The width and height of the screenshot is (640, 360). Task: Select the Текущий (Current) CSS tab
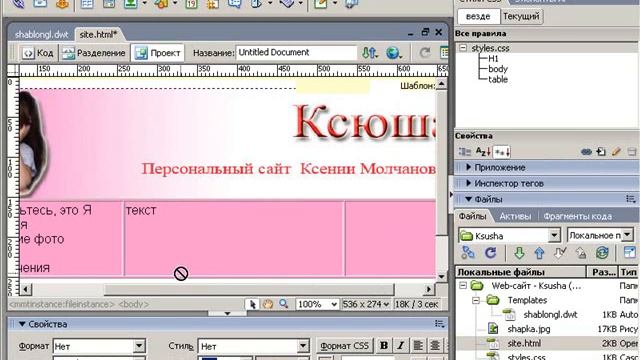(521, 16)
